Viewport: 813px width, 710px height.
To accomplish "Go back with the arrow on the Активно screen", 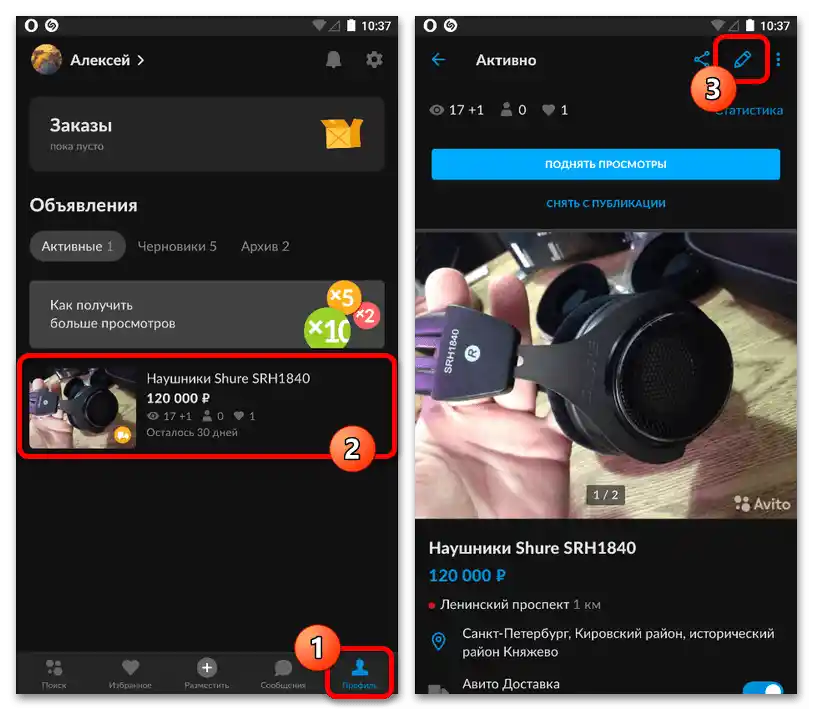I will pyautogui.click(x=439, y=60).
